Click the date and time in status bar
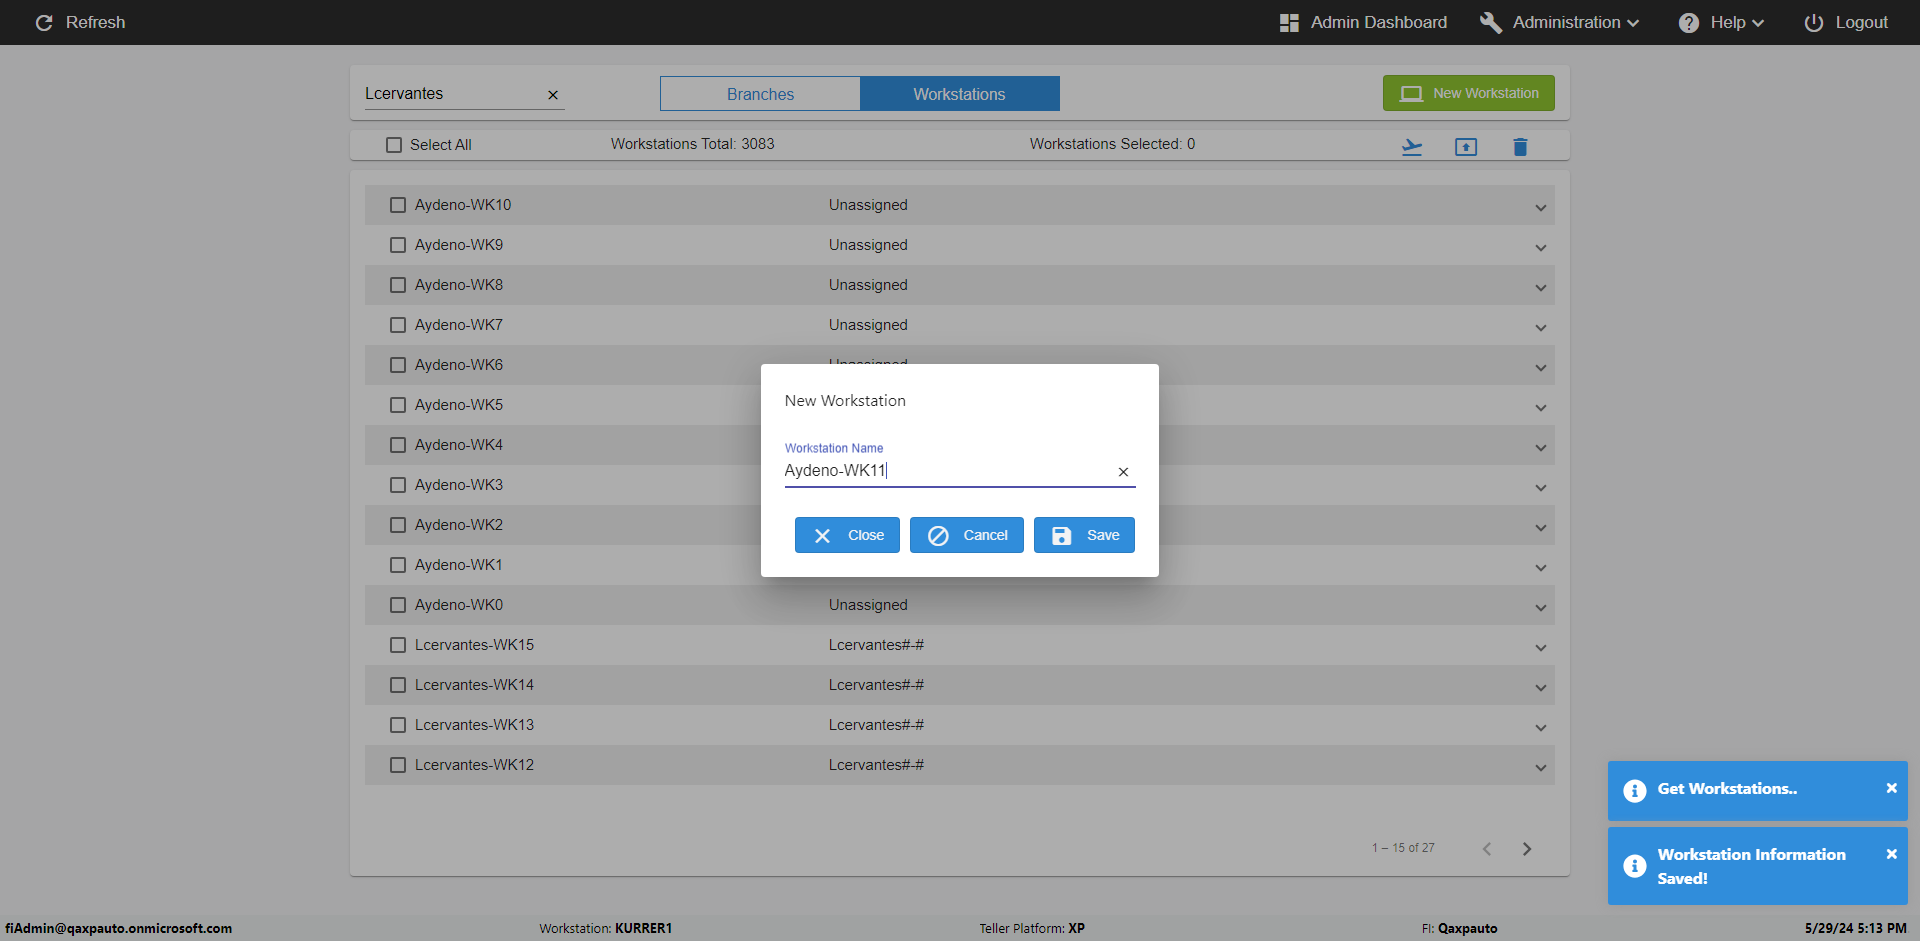 coord(1855,928)
